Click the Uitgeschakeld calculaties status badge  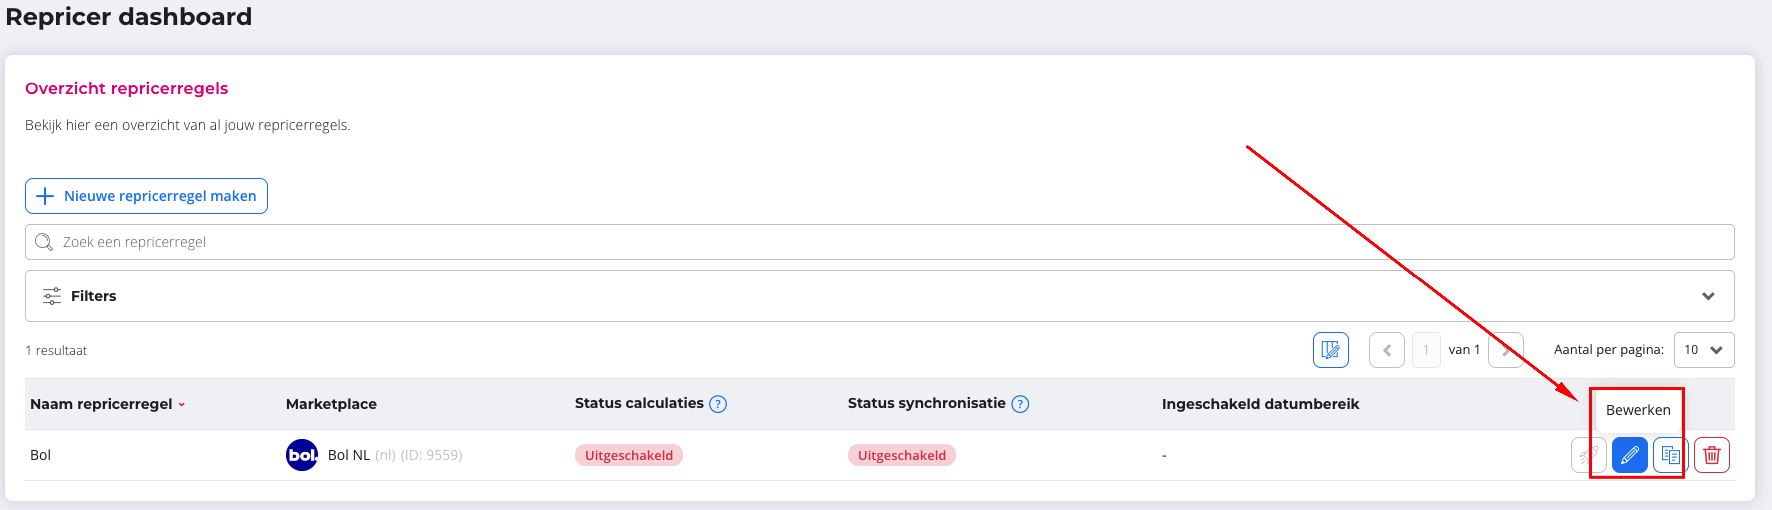[x=628, y=455]
